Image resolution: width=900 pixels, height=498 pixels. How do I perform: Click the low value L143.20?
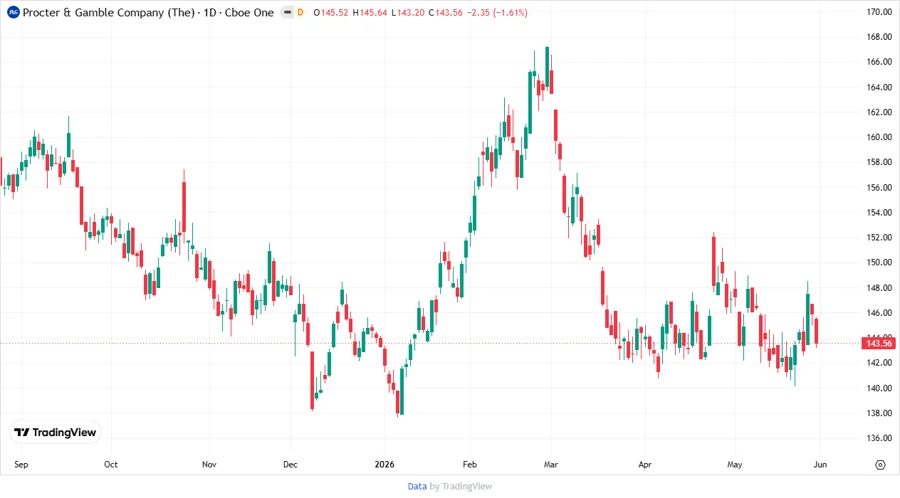[408, 12]
